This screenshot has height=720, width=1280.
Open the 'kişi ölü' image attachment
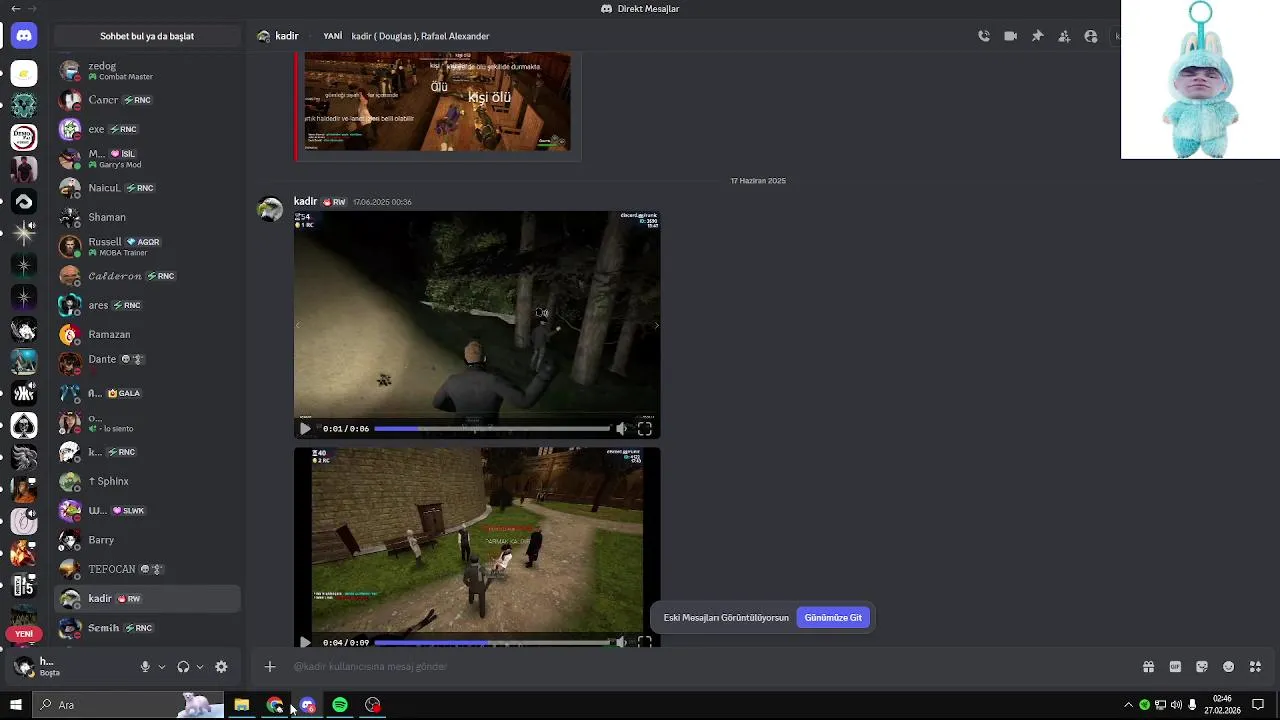click(x=438, y=100)
